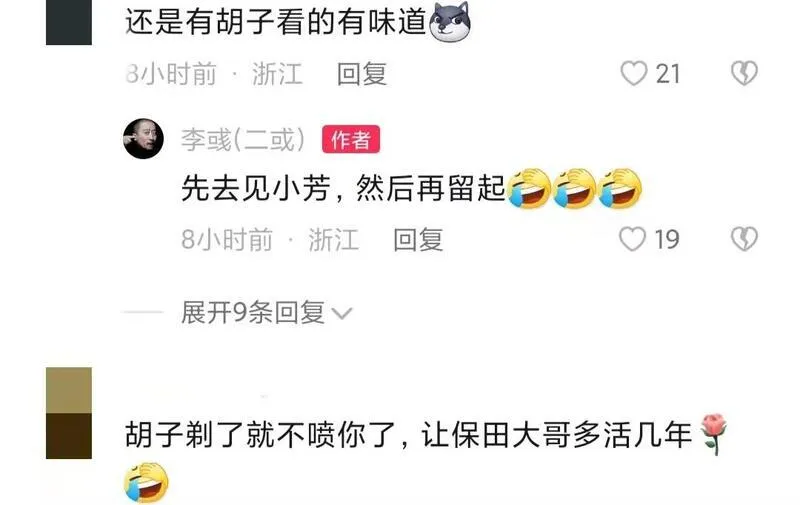Open the dark avatar of the top commenter
Screen dimensions: 800x505
[x=69, y=22]
